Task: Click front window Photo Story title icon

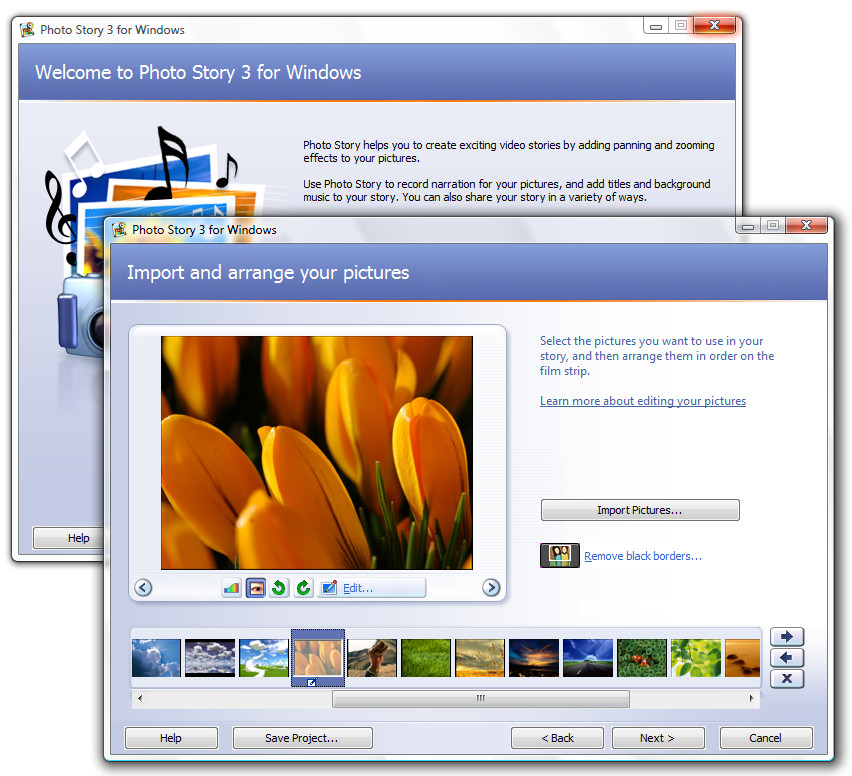Action: pyautogui.click(x=120, y=230)
